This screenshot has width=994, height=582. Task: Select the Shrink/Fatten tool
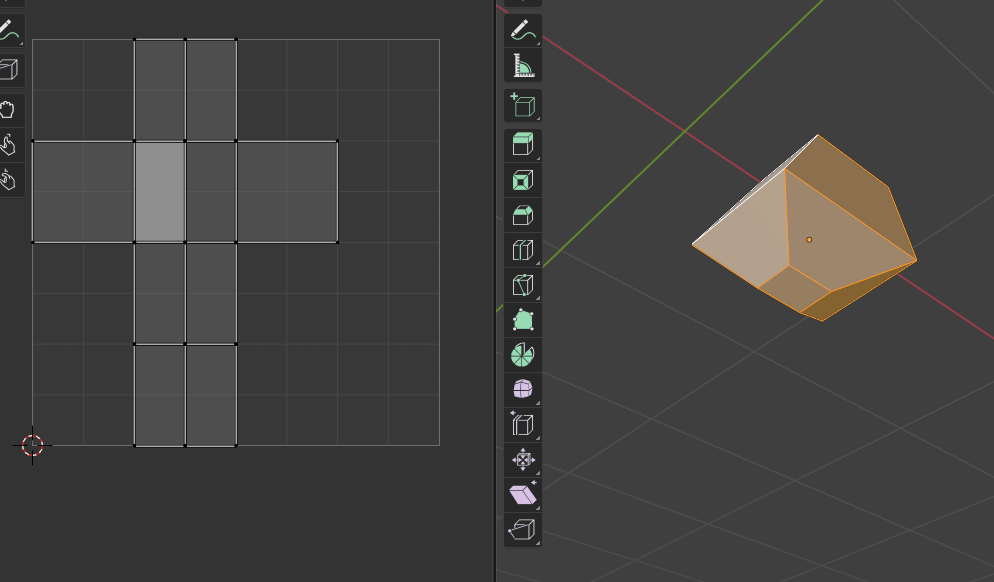click(x=522, y=459)
